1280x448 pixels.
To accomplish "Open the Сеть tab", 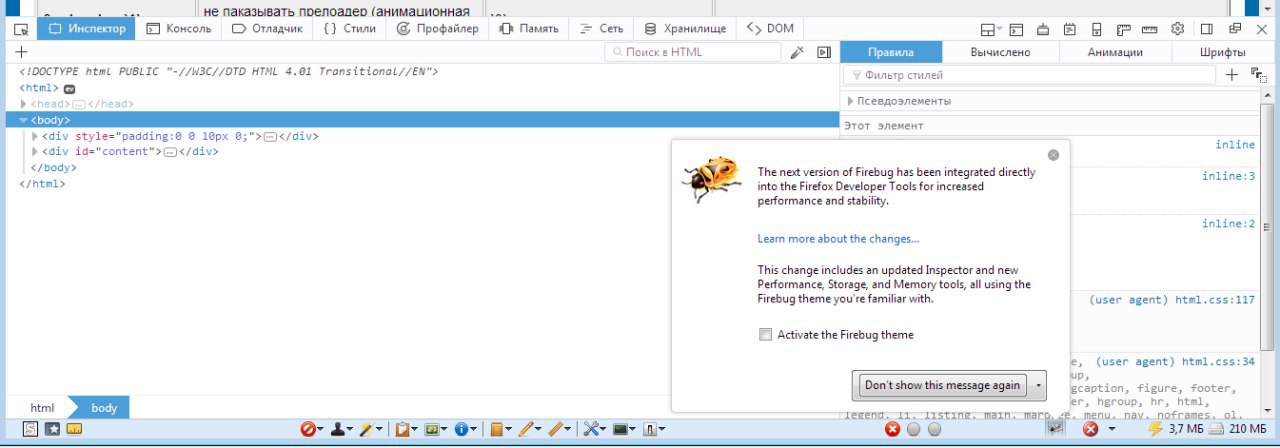I will click(x=600, y=29).
